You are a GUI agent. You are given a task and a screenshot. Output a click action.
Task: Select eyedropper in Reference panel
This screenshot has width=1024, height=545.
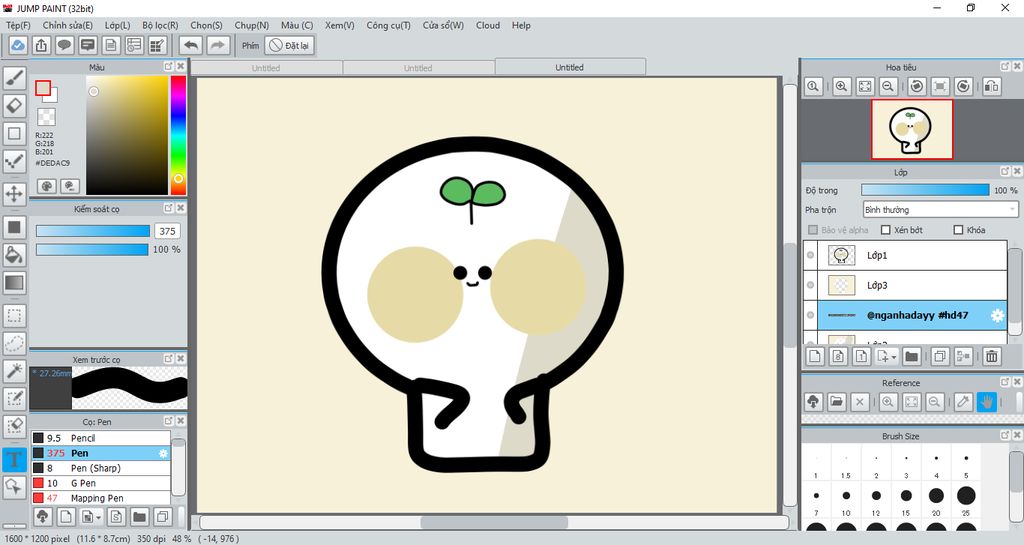963,402
